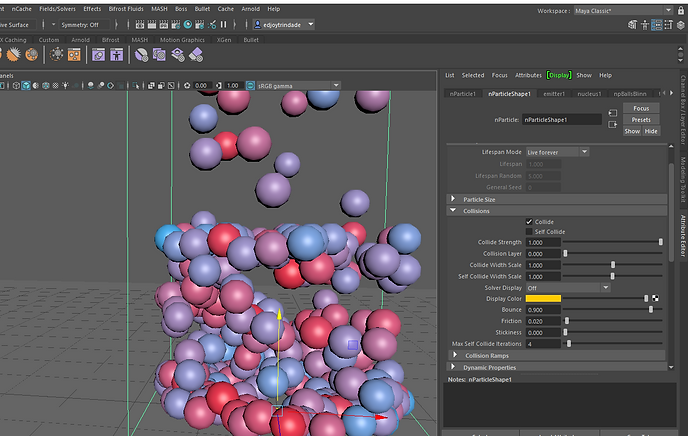Click the Presets button
The height and width of the screenshot is (436, 688).
pos(641,120)
